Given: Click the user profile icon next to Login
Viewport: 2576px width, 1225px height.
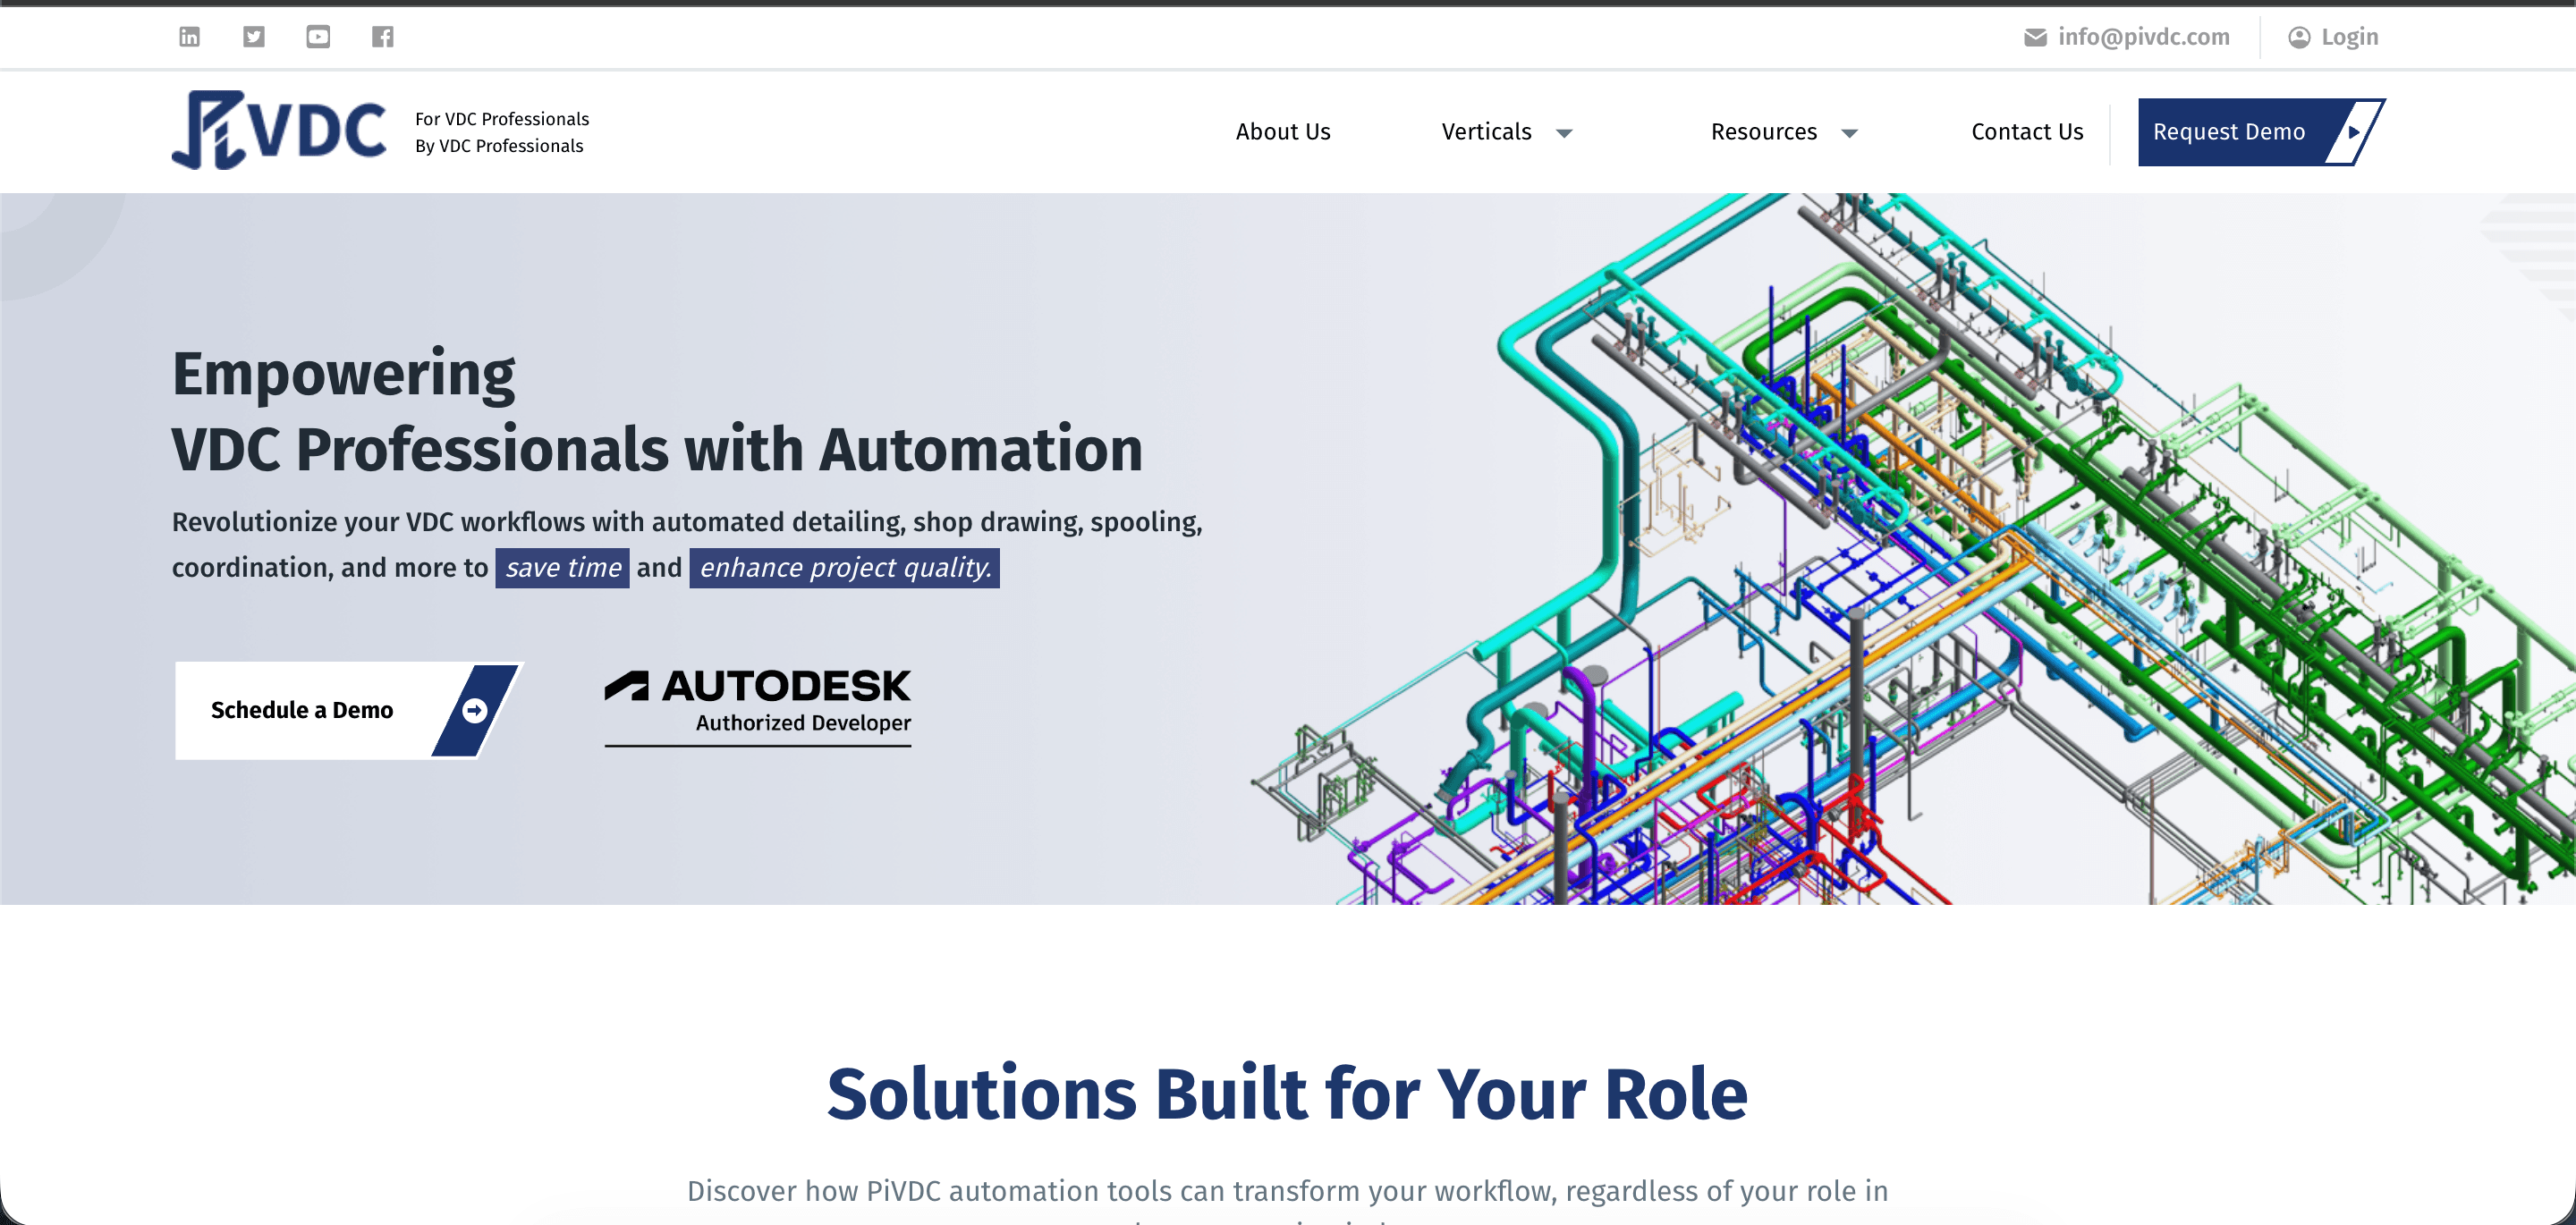Looking at the screenshot, I should [x=2299, y=38].
